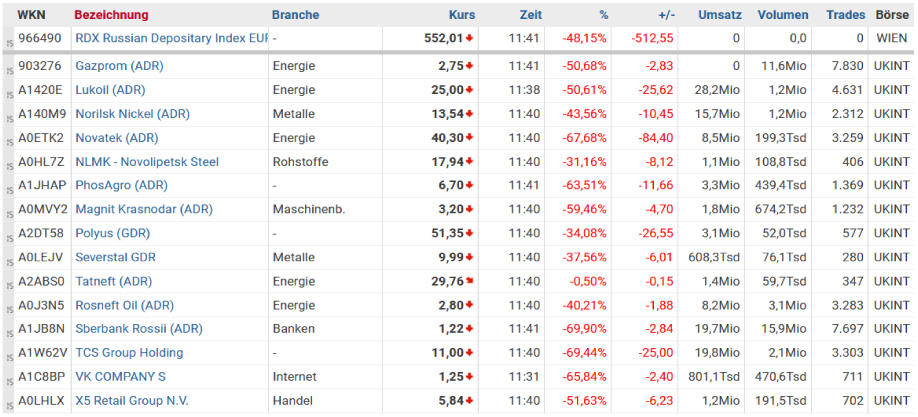Click the red down arrow by Polyus price
This screenshot has width=918, height=417.
click(x=469, y=234)
